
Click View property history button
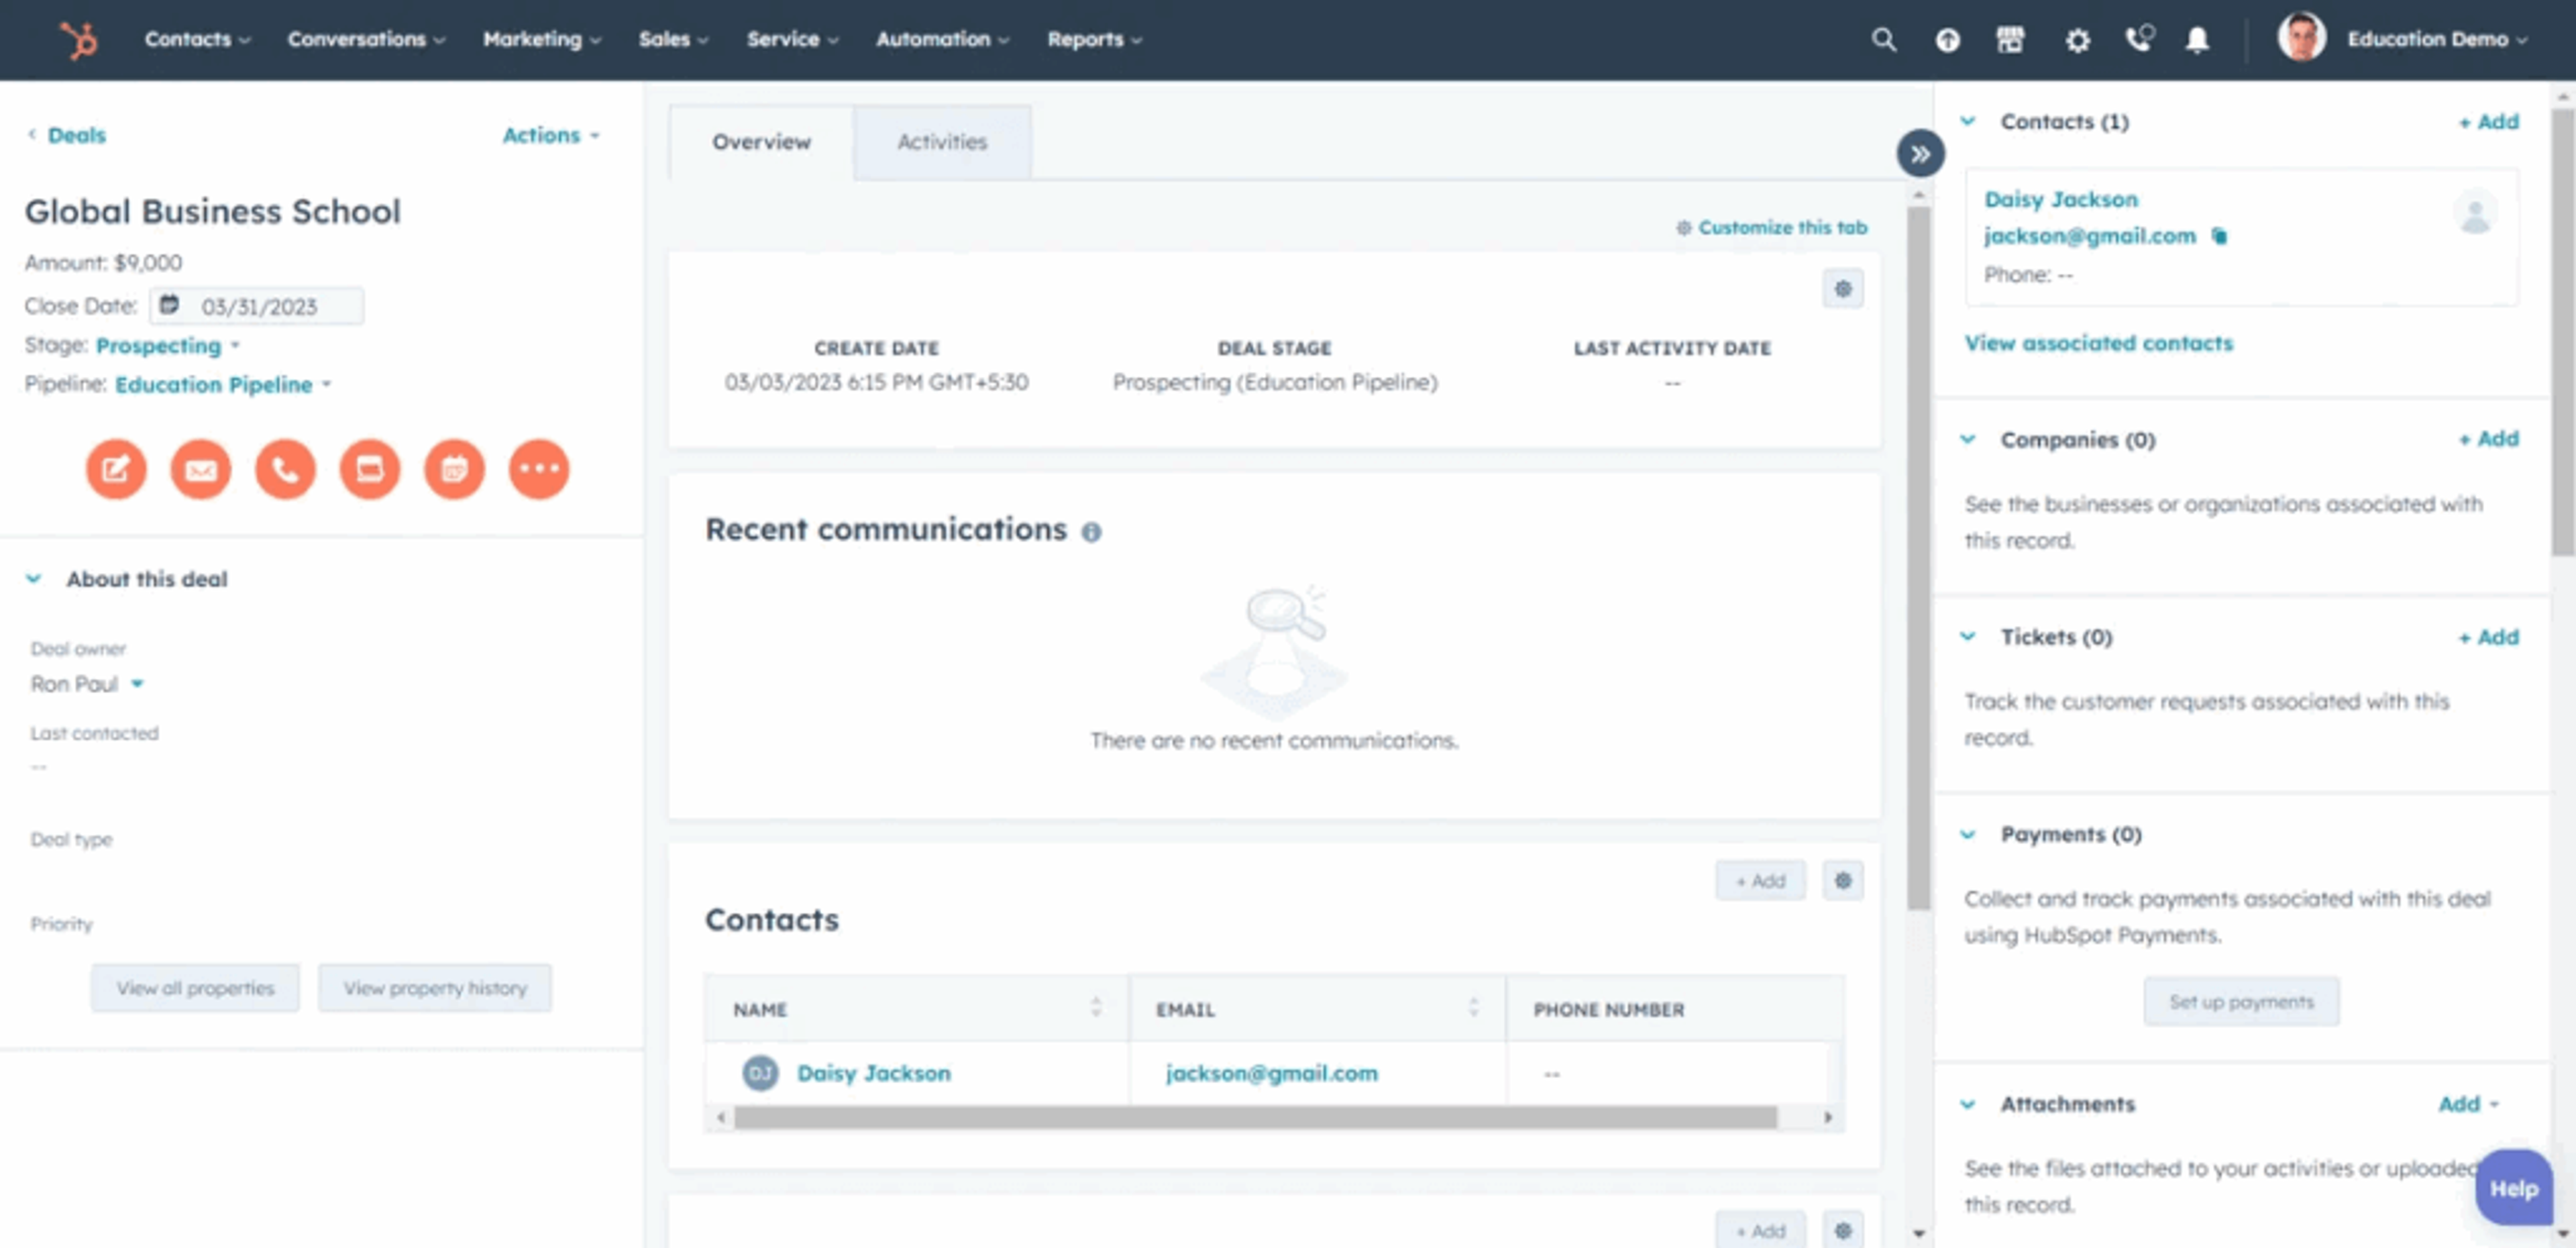435,988
